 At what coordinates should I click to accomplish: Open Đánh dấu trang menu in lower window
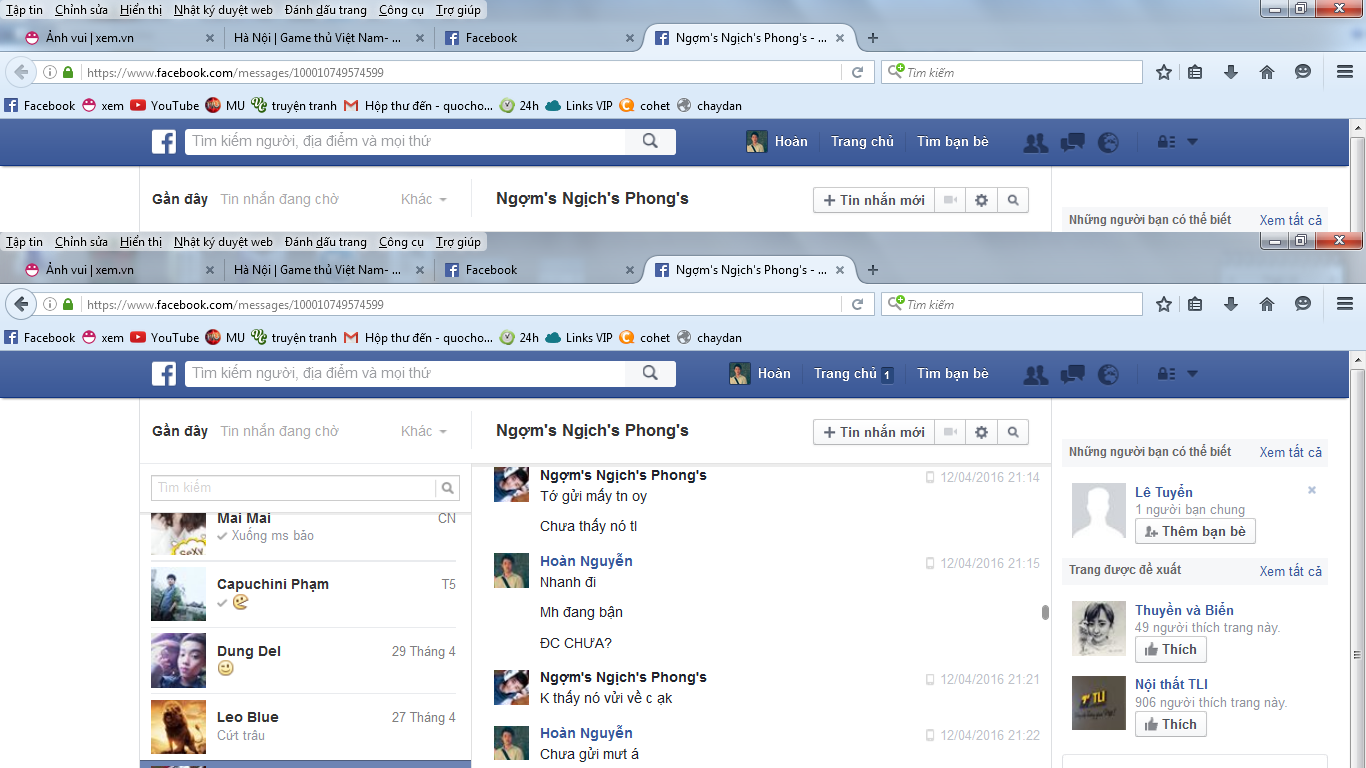326,242
